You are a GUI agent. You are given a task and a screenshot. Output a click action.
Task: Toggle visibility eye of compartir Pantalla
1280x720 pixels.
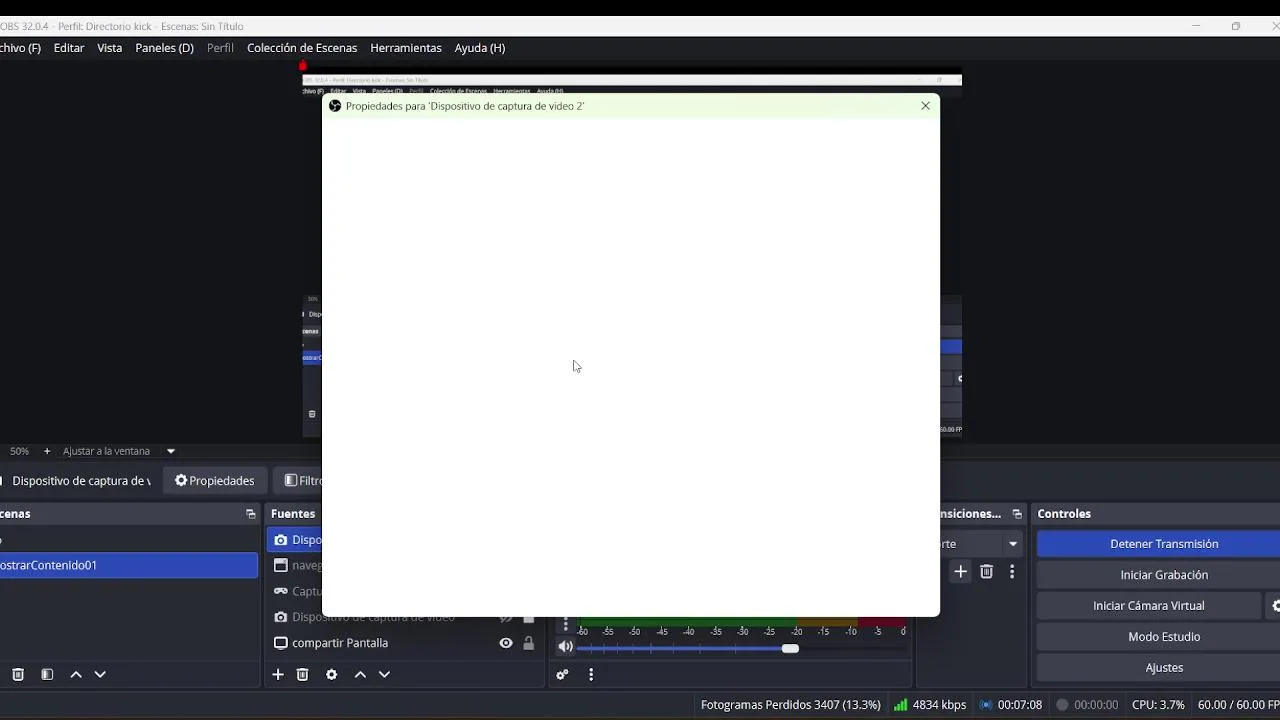coord(506,643)
